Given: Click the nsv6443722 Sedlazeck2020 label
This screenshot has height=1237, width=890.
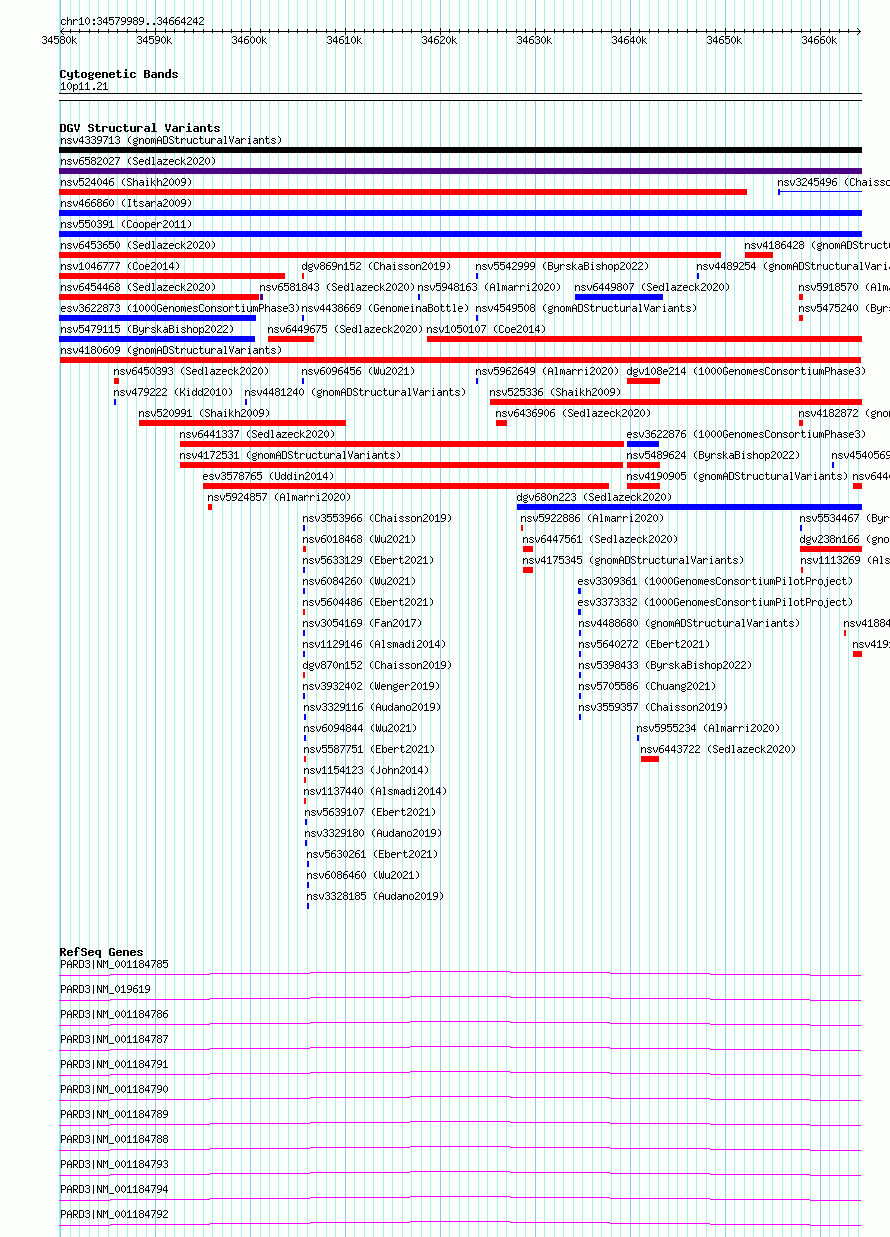Looking at the screenshot, I should pyautogui.click(x=719, y=749).
